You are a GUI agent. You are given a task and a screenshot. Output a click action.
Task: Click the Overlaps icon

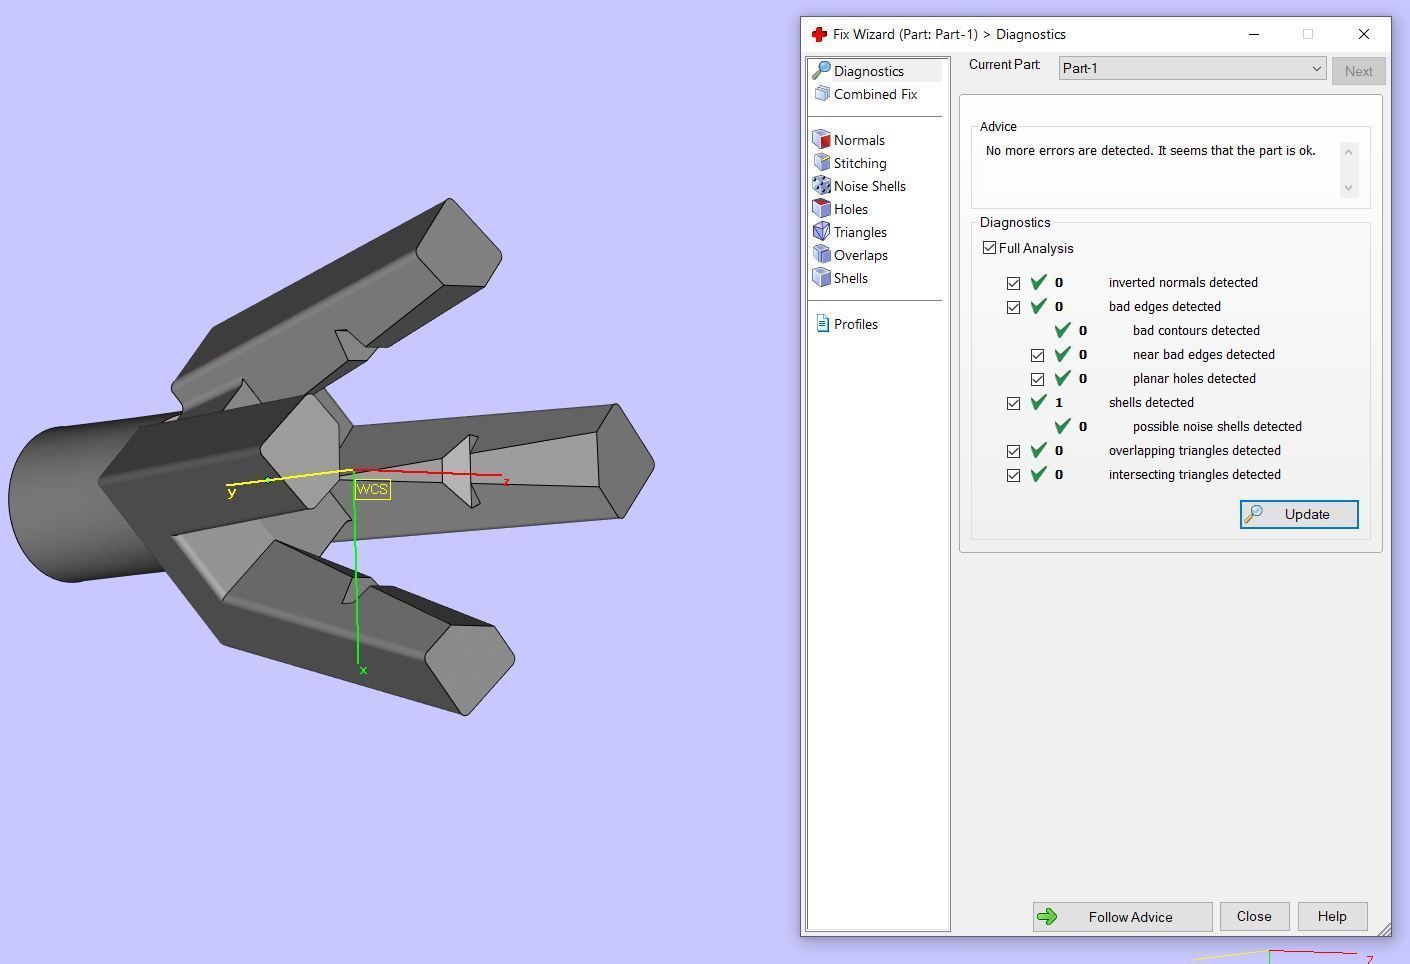click(822, 254)
